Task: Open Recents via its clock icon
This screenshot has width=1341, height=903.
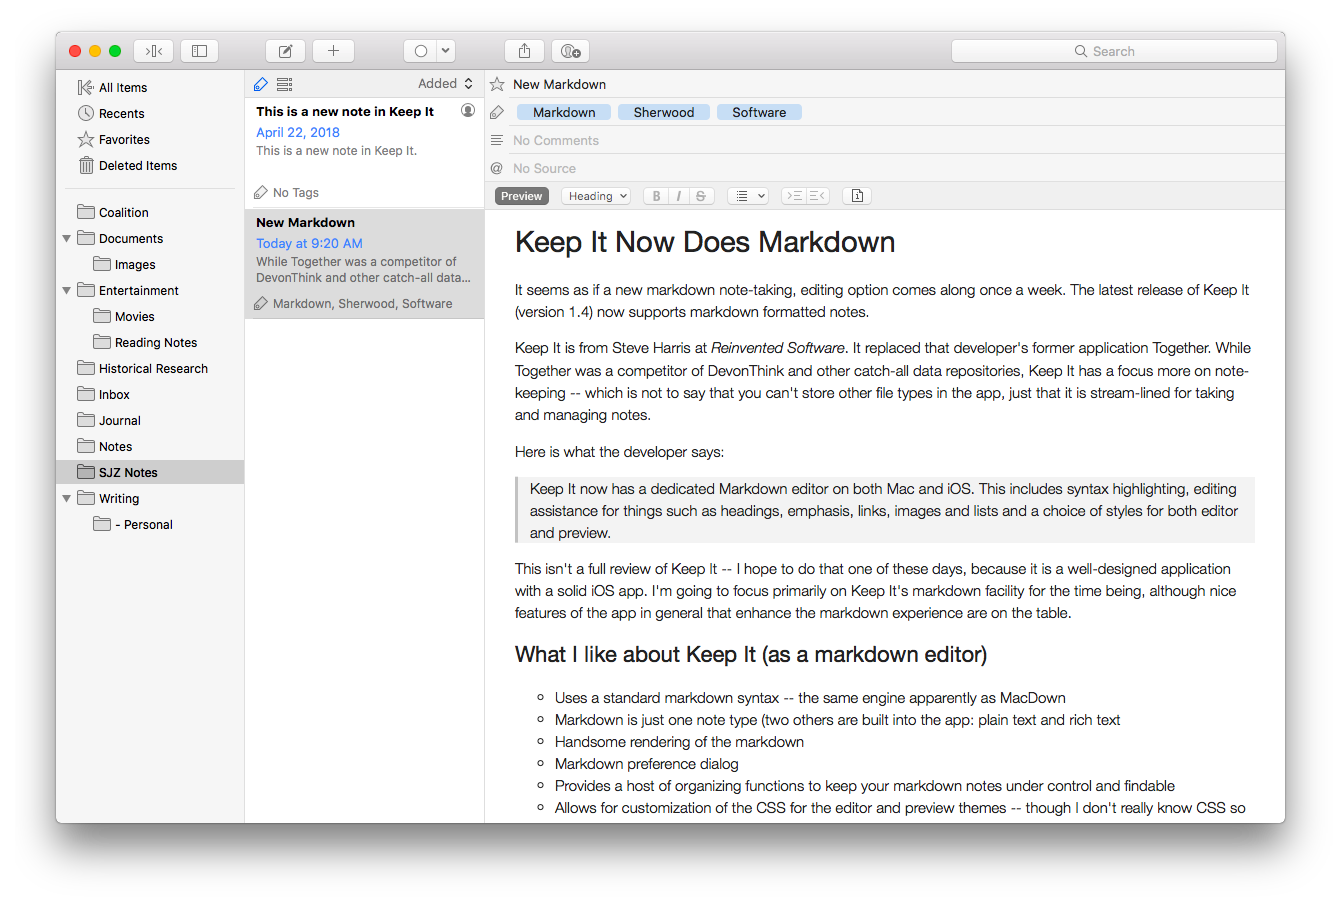Action: point(86,113)
